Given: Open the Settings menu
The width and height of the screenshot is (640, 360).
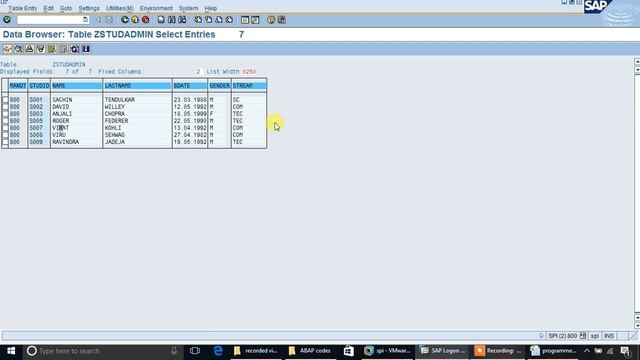Looking at the screenshot, I should (x=89, y=8).
